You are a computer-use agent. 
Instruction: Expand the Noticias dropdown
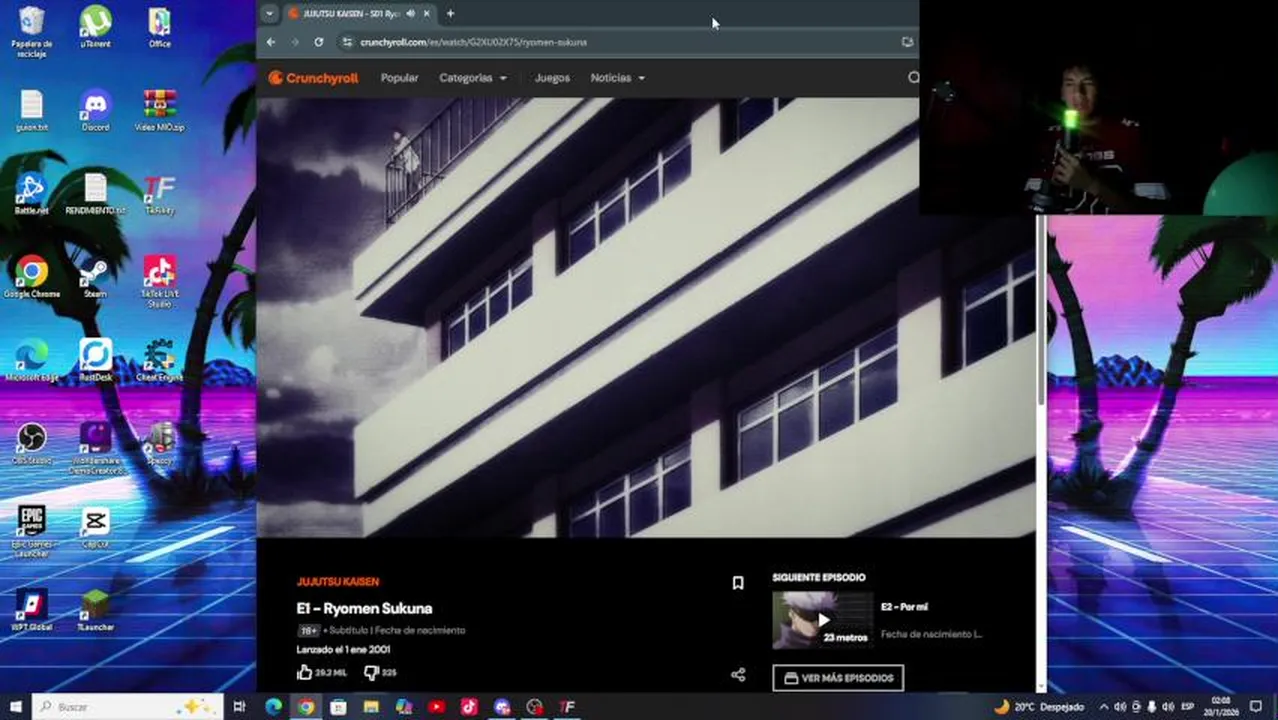[x=617, y=78]
